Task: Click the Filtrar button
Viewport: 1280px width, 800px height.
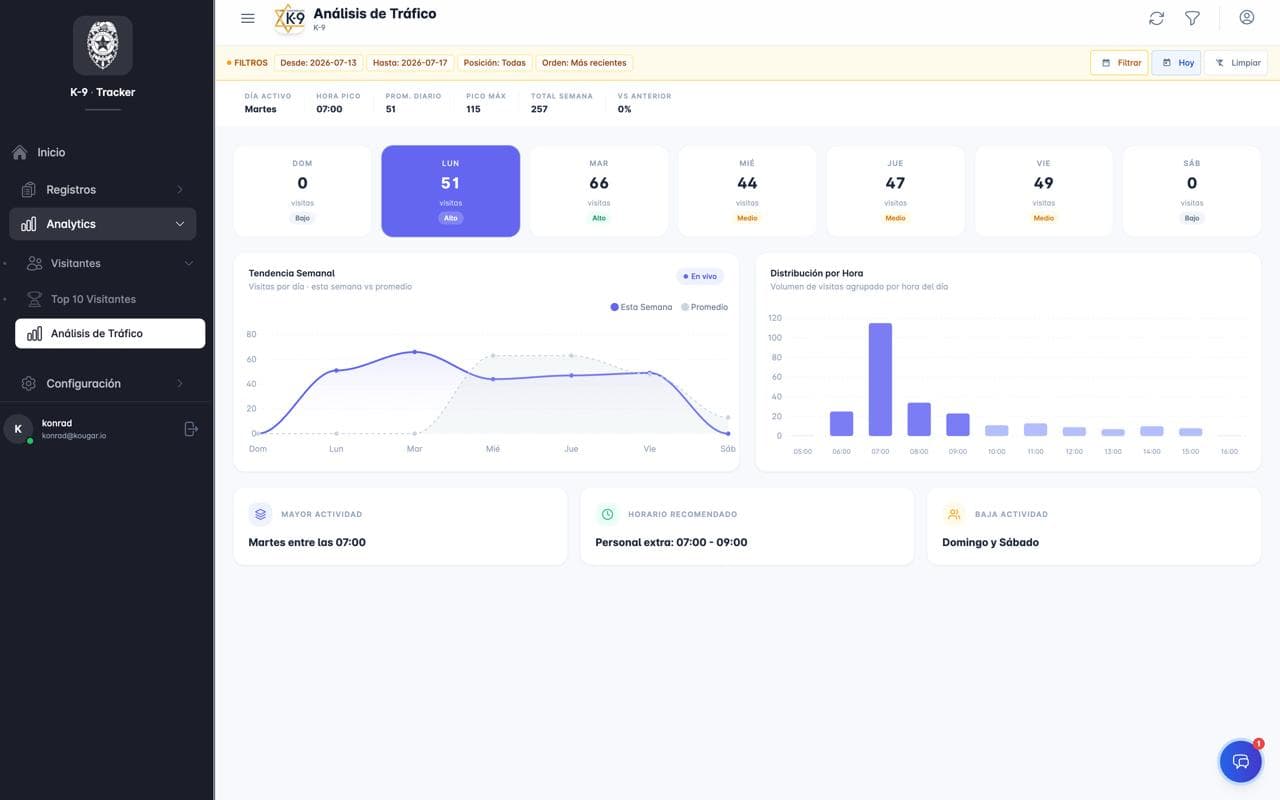Action: [1119, 63]
